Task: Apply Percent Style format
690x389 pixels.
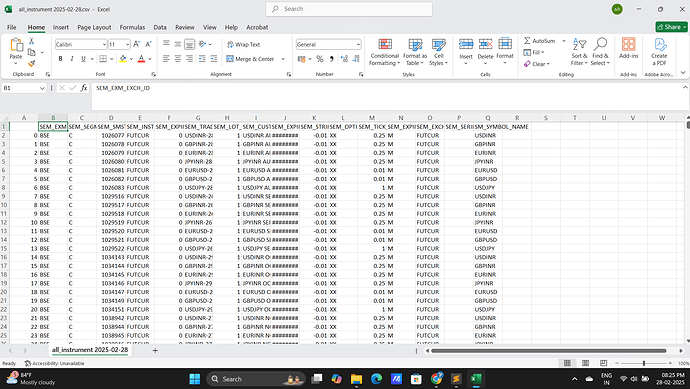Action: pyautogui.click(x=320, y=59)
